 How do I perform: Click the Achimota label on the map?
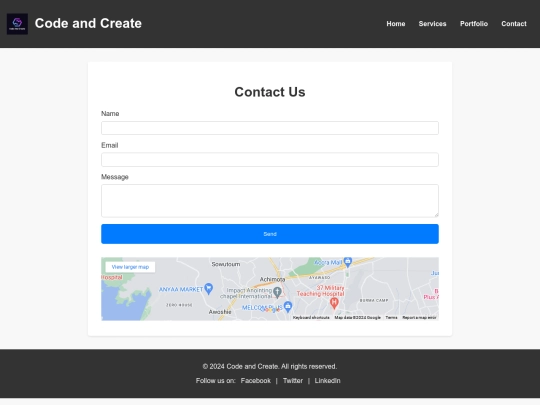coord(272,279)
